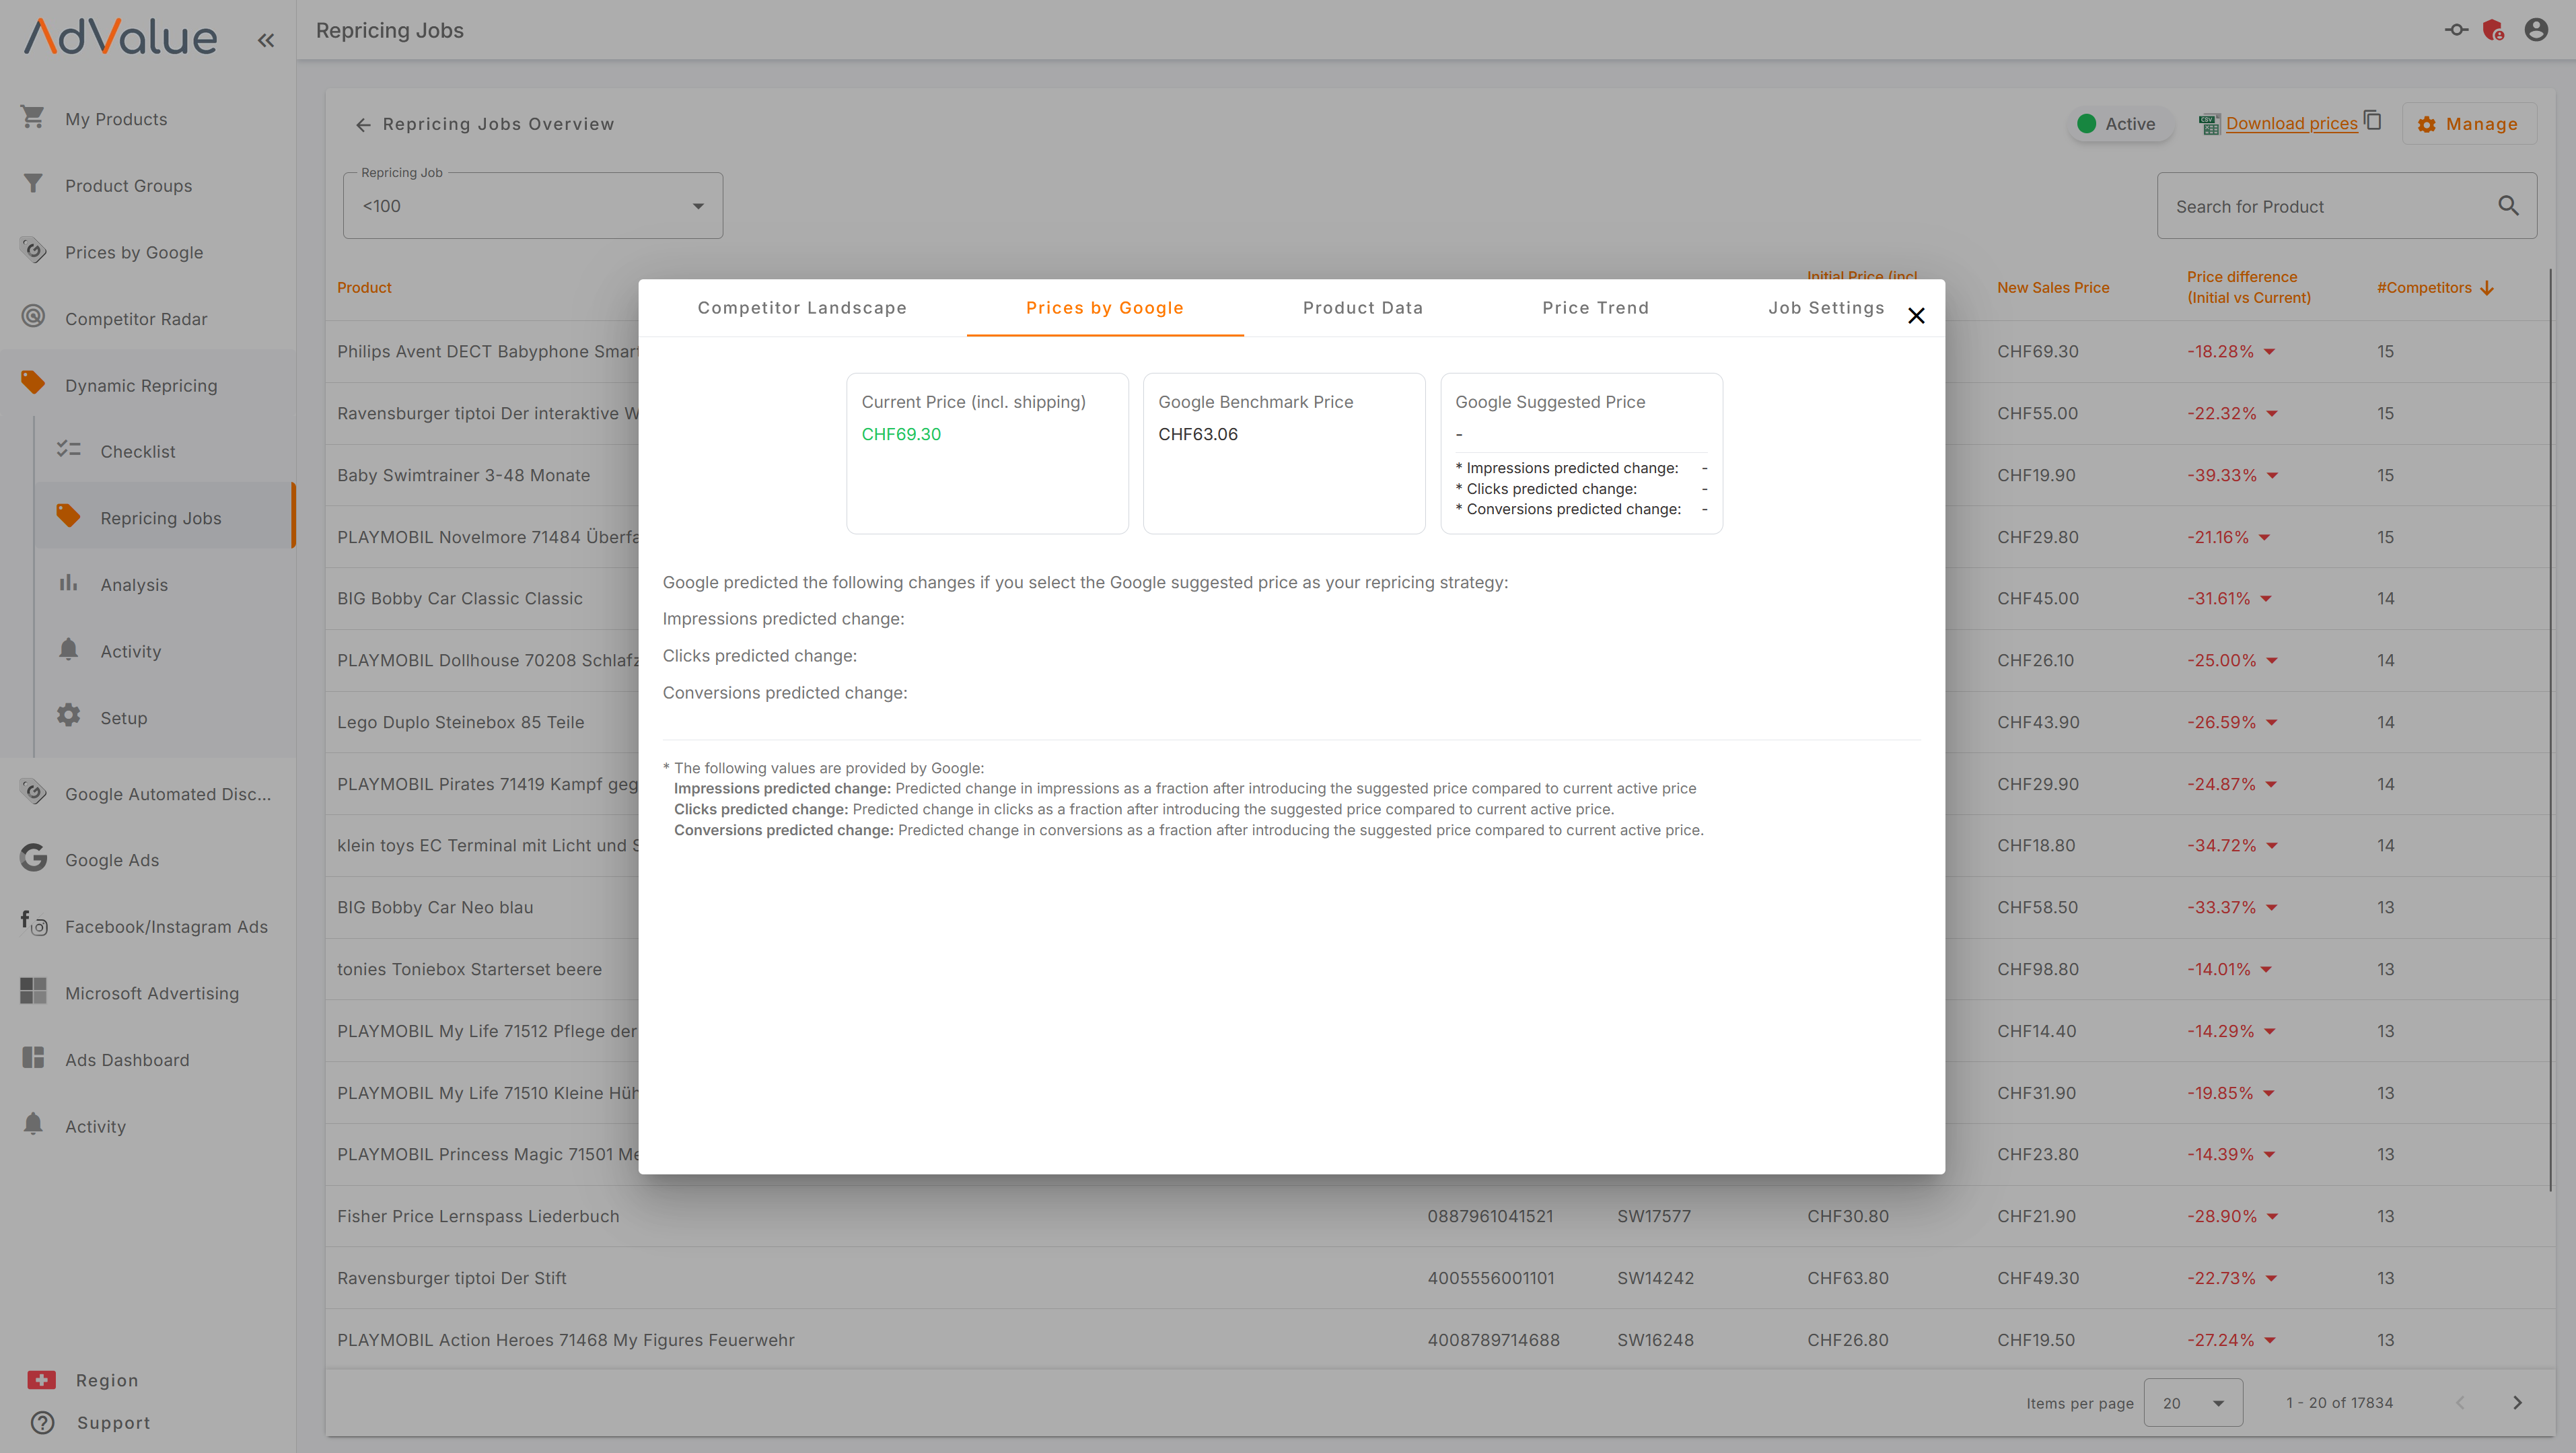Click SW17577 SKU cell
The image size is (2576, 1453).
[x=1654, y=1216]
